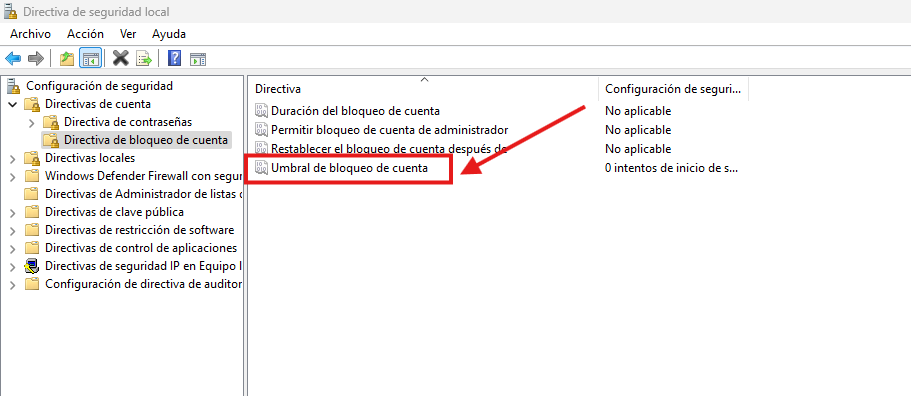Click the Directiva de seguridad local title icon
Screen dimensions: 911x396
coord(10,12)
